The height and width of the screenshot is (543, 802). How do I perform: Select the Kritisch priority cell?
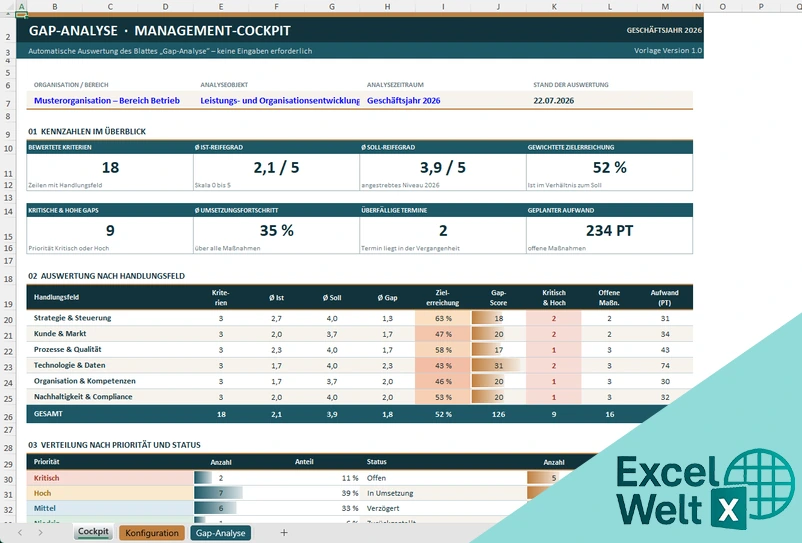pyautogui.click(x=110, y=478)
